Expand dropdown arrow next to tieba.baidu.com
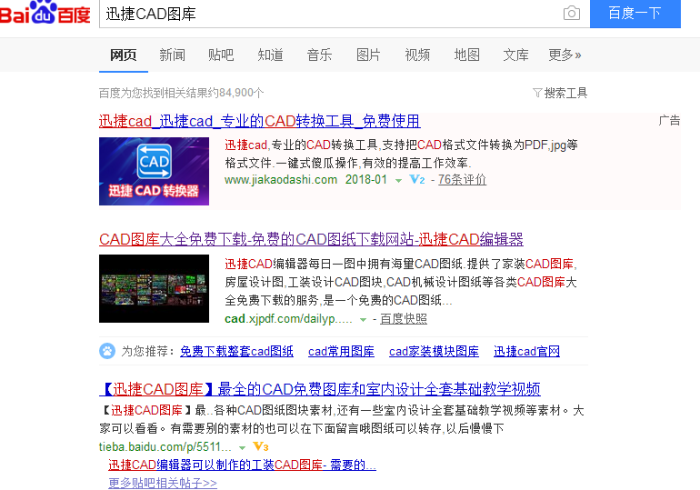Viewport: 700px width, 490px height. 242,447
